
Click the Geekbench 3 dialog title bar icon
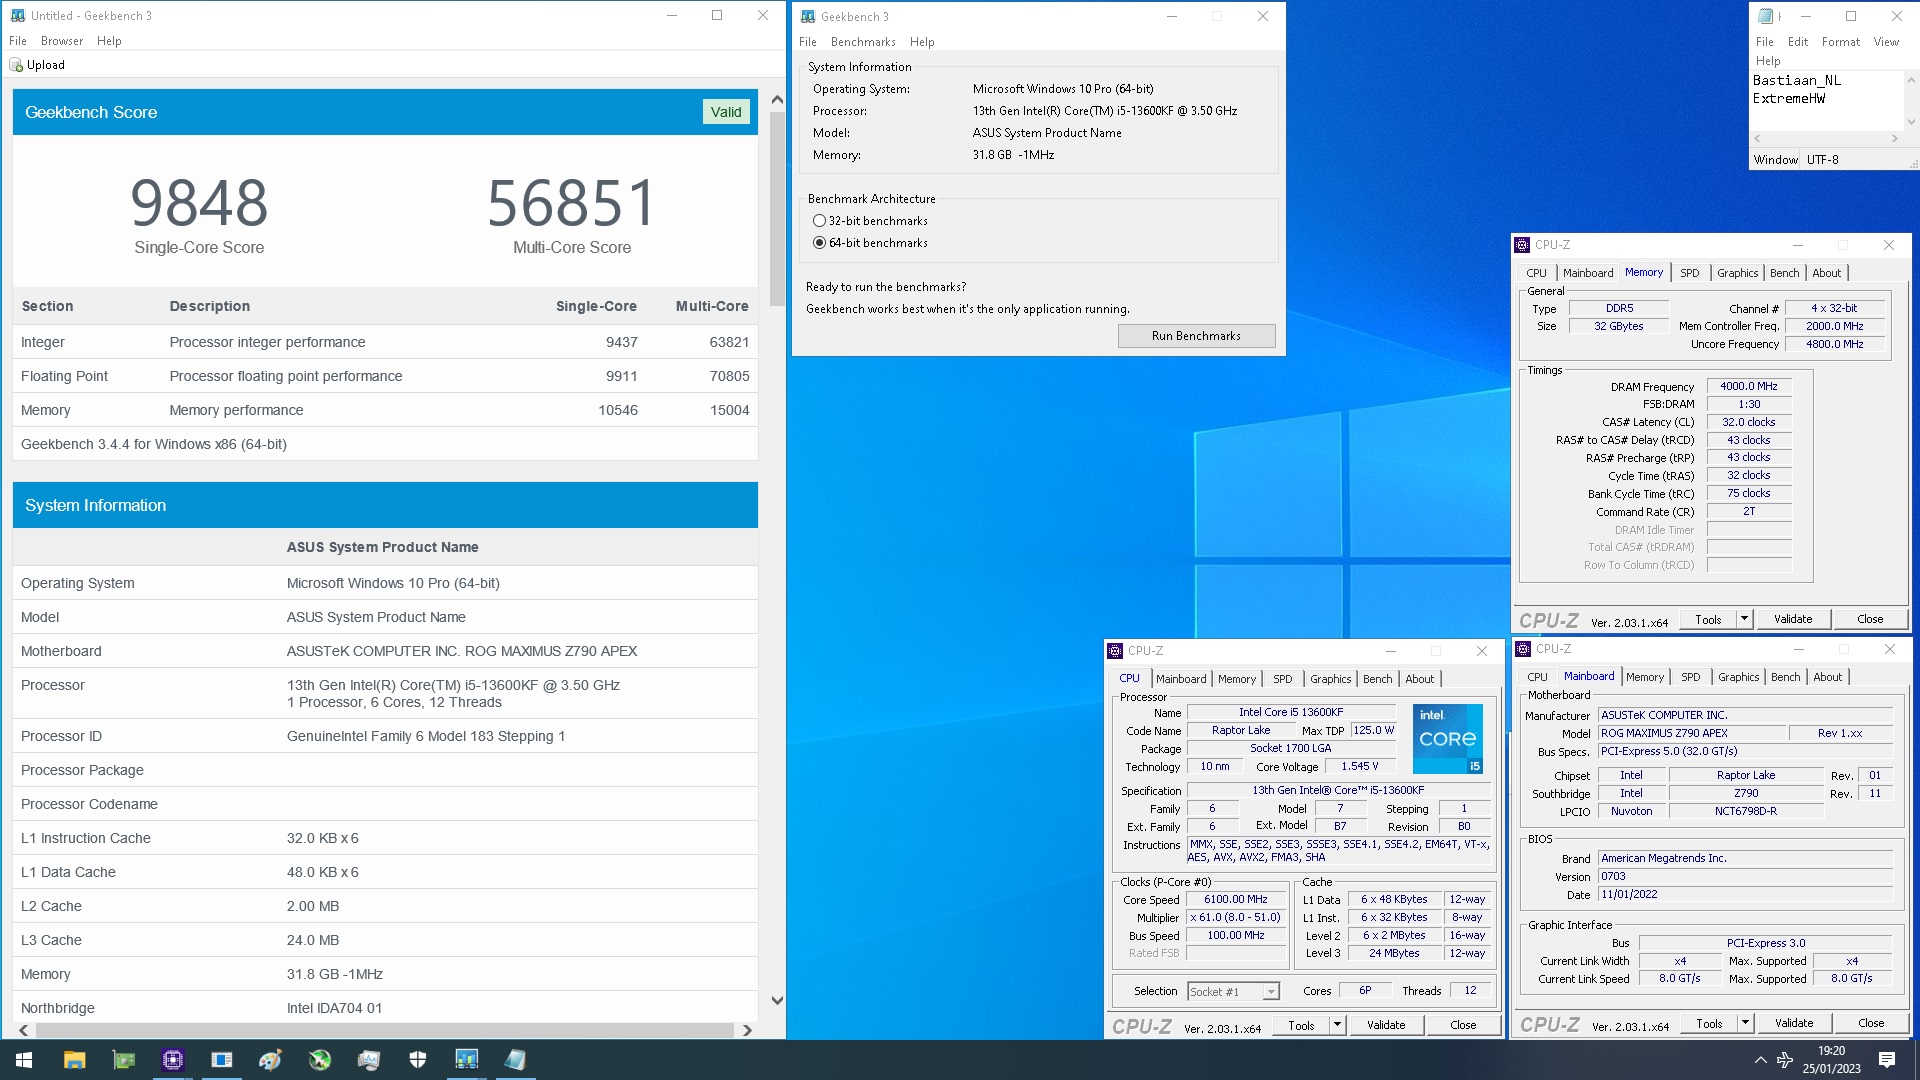pos(808,16)
